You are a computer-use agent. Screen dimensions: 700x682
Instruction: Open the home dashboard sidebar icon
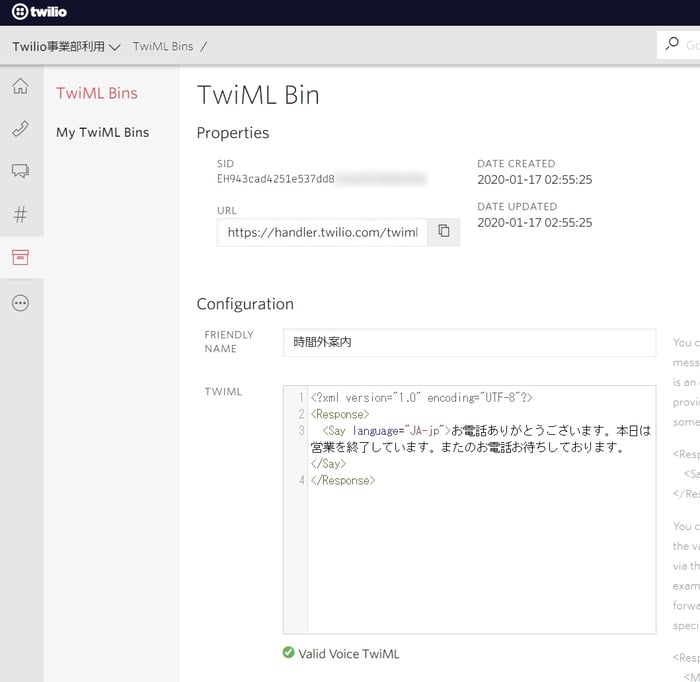(x=21, y=86)
